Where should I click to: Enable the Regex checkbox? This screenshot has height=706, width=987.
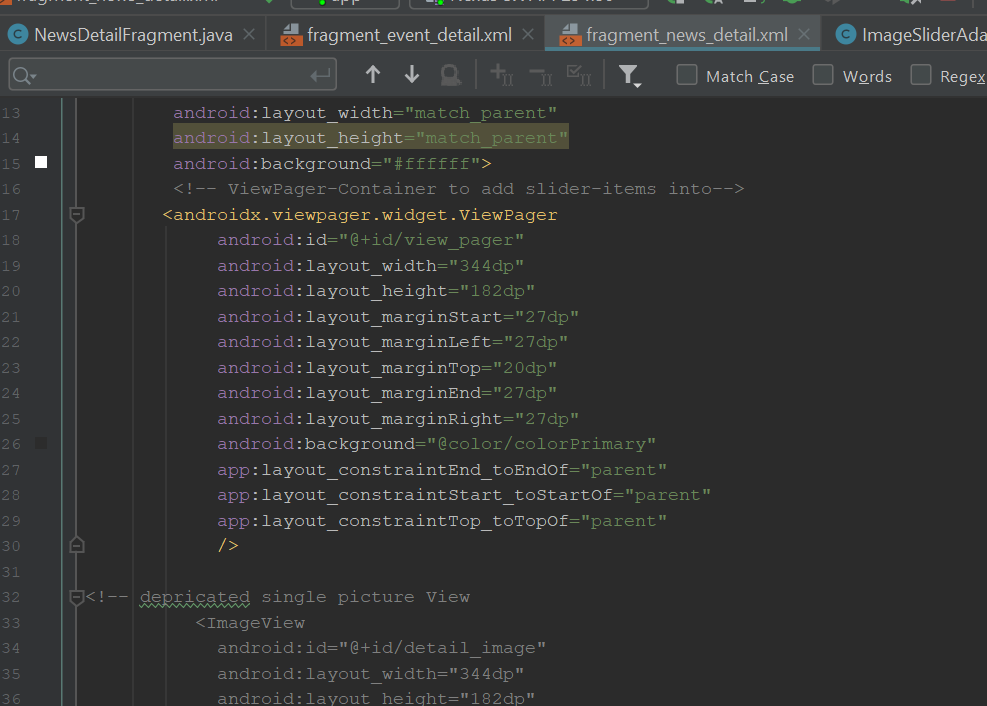[921, 76]
